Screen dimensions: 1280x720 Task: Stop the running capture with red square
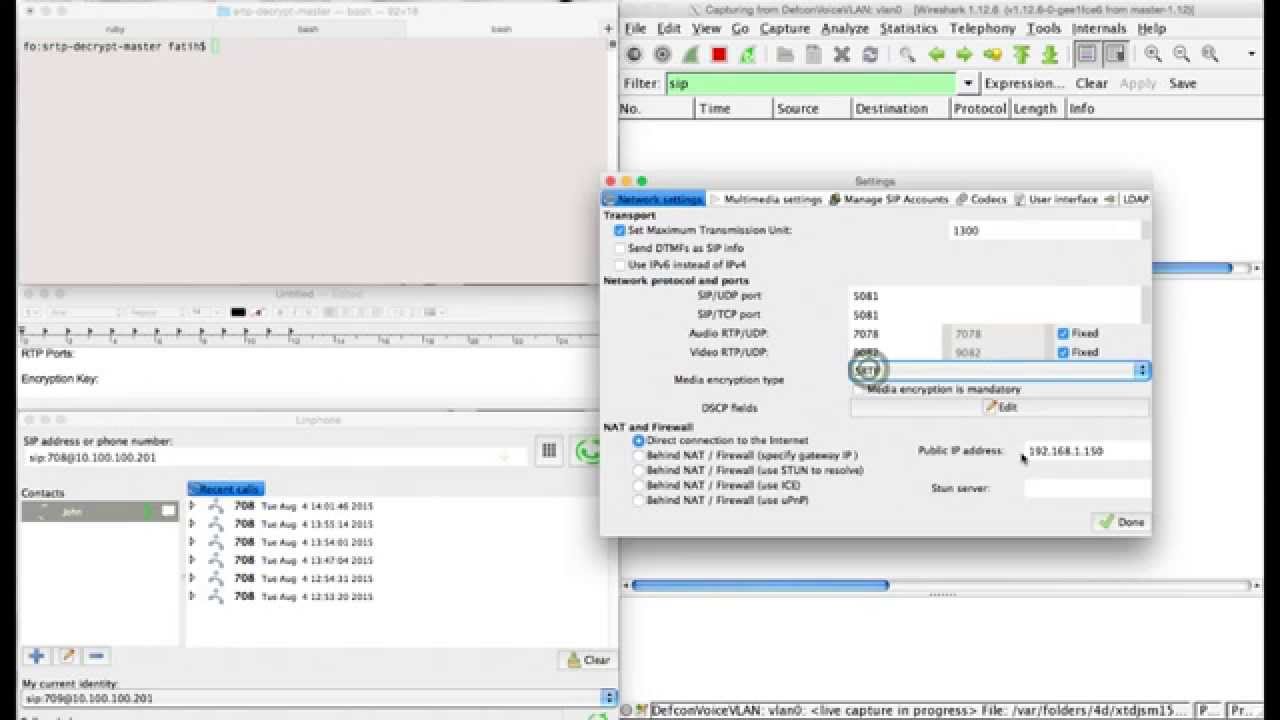pyautogui.click(x=719, y=54)
